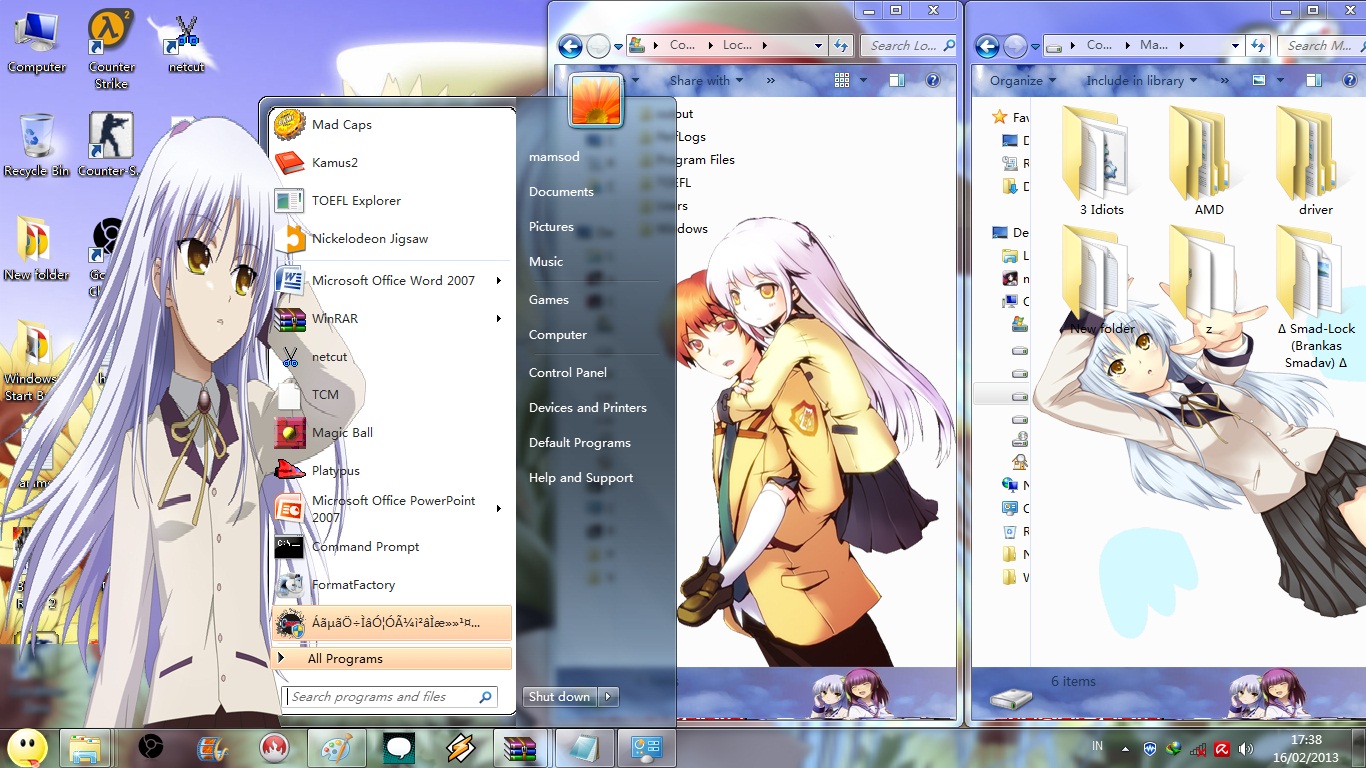This screenshot has width=1366, height=768.
Task: Show hidden system tray icons arrow
Action: (x=1125, y=748)
